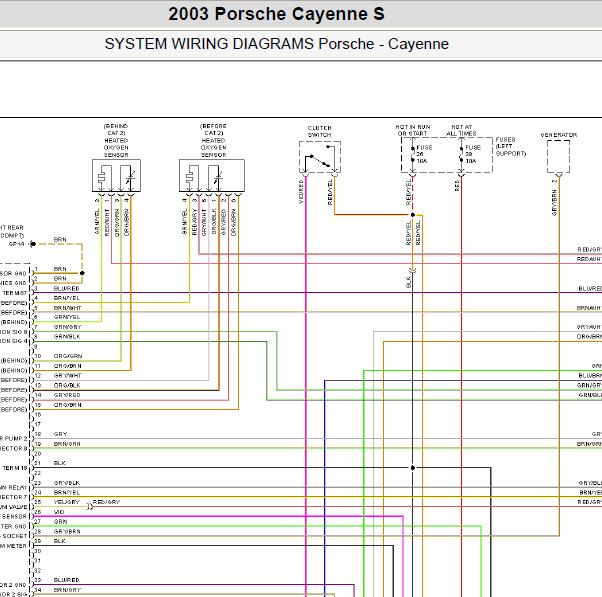Click the GRY/RED label on pin 14
This screenshot has width=602, height=597.
(67, 395)
